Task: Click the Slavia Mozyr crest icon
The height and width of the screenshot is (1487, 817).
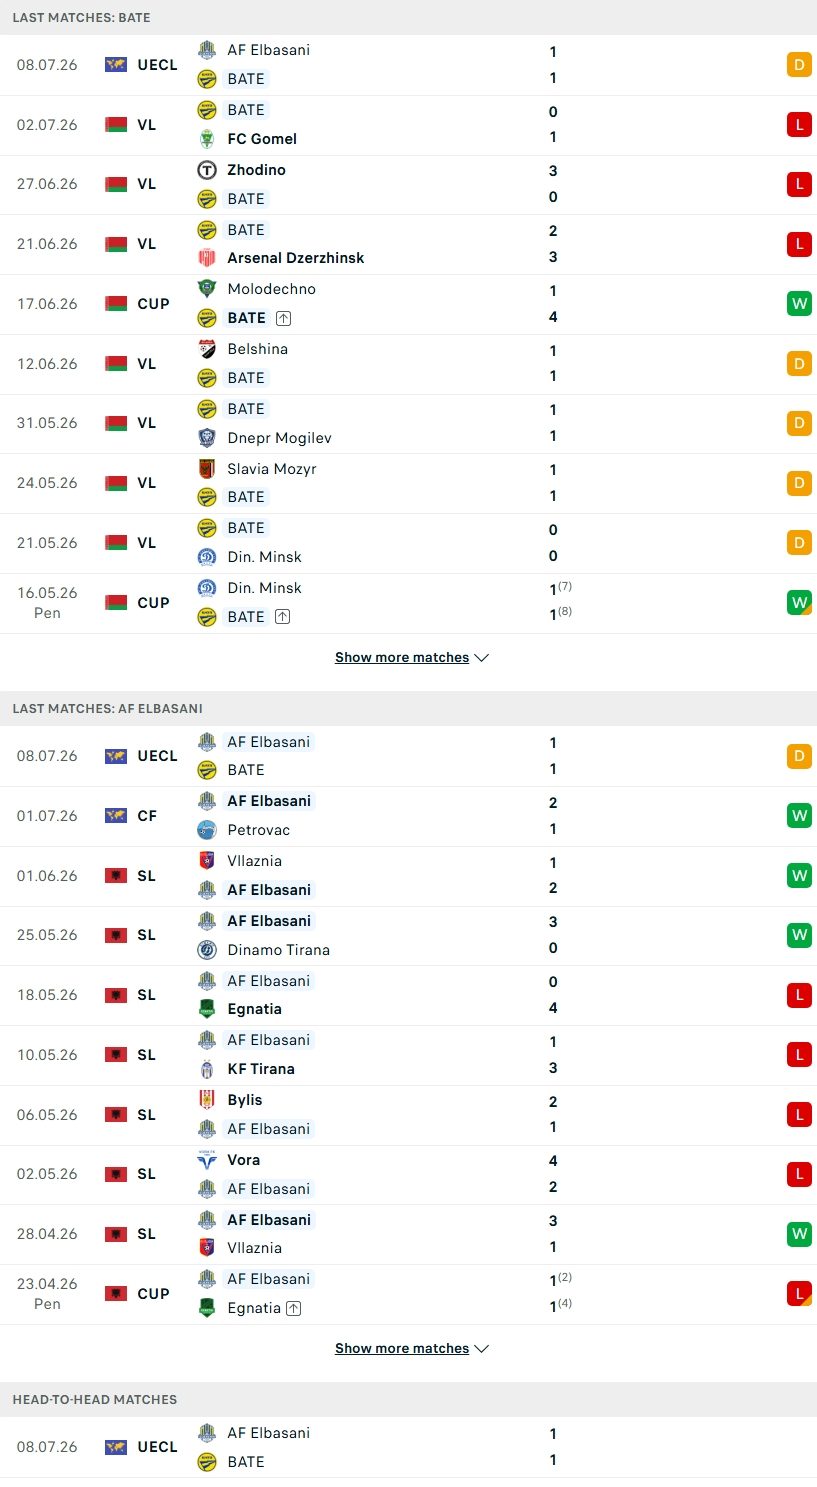Action: pos(207,469)
